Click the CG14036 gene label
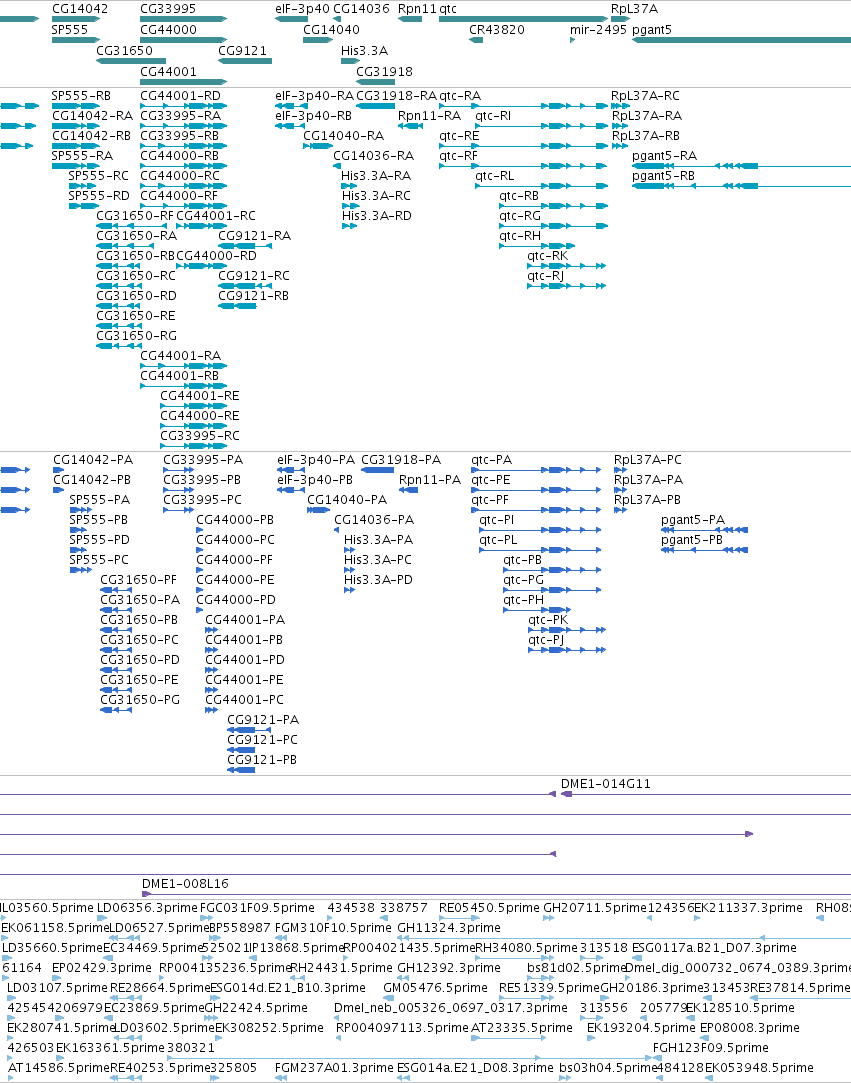Viewport: 851px width, 1083px height. coord(361,9)
